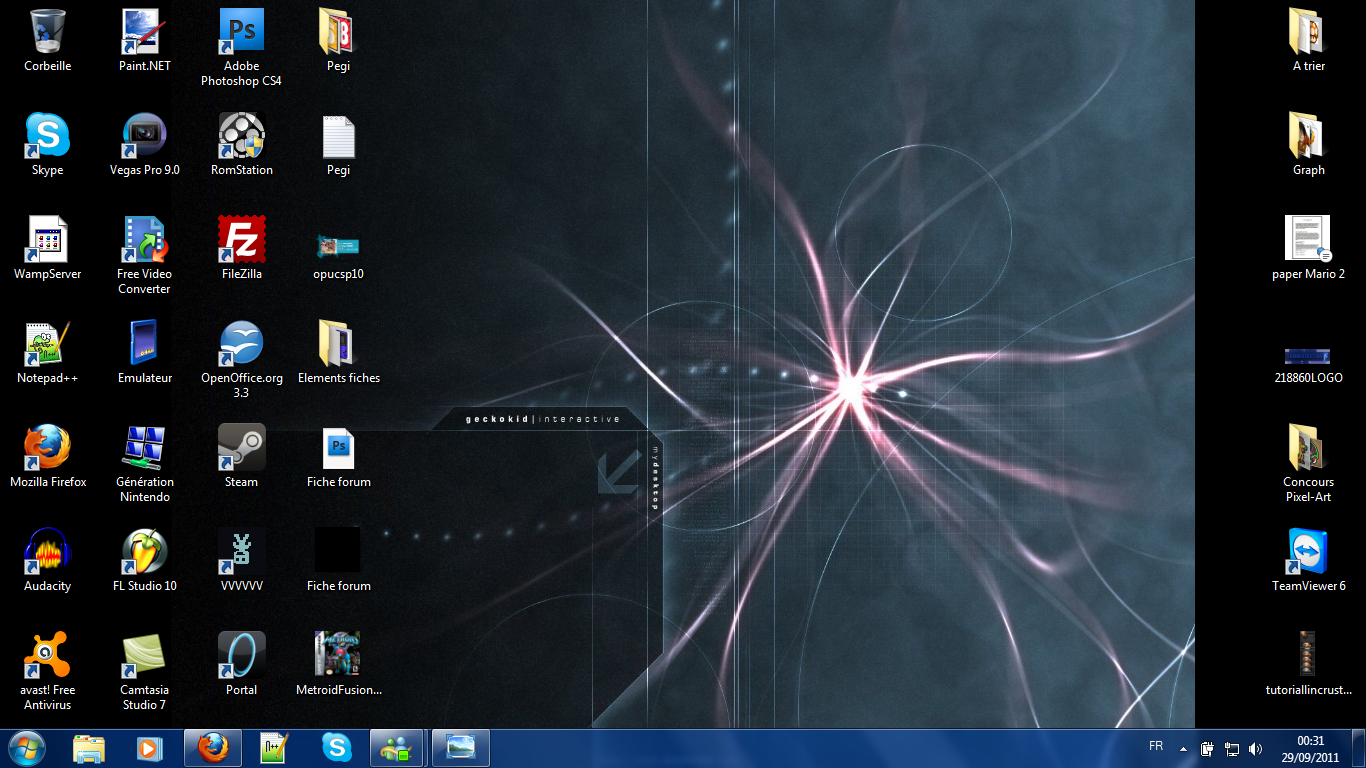The width and height of the screenshot is (1366, 768).
Task: Switch to Firefox in the taskbar
Action: point(213,748)
